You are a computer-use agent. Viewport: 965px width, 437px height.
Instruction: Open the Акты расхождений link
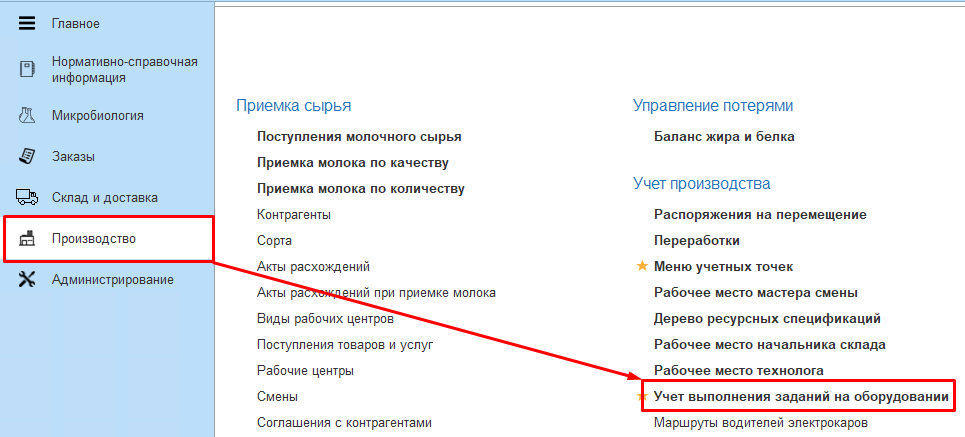(x=313, y=267)
